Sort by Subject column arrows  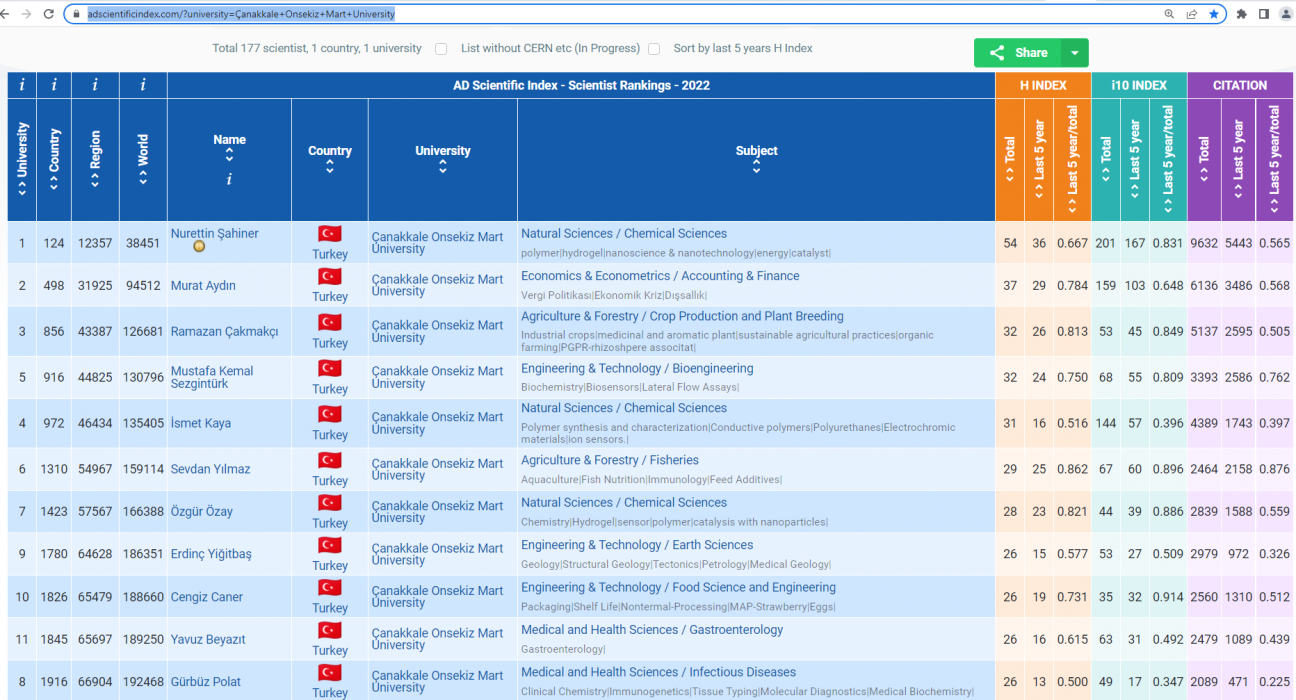coord(756,167)
